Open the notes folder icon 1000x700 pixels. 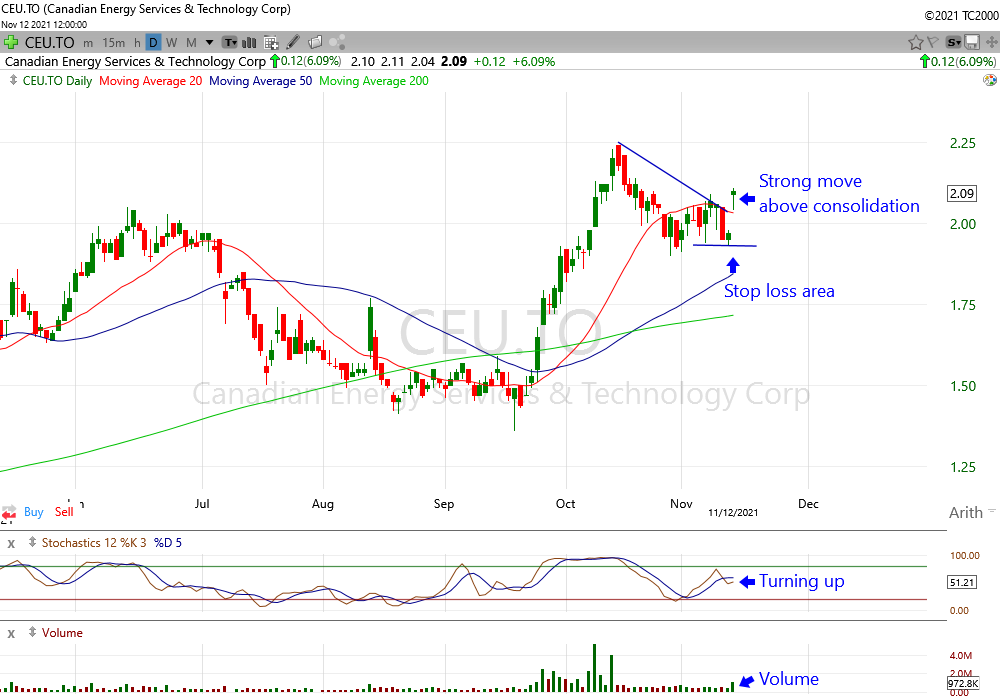click(315, 43)
